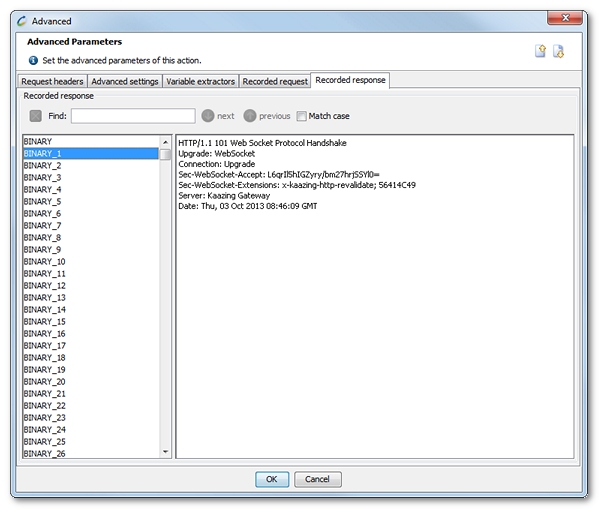Click the list scrollbar down arrow
599x509 pixels.
point(165,451)
